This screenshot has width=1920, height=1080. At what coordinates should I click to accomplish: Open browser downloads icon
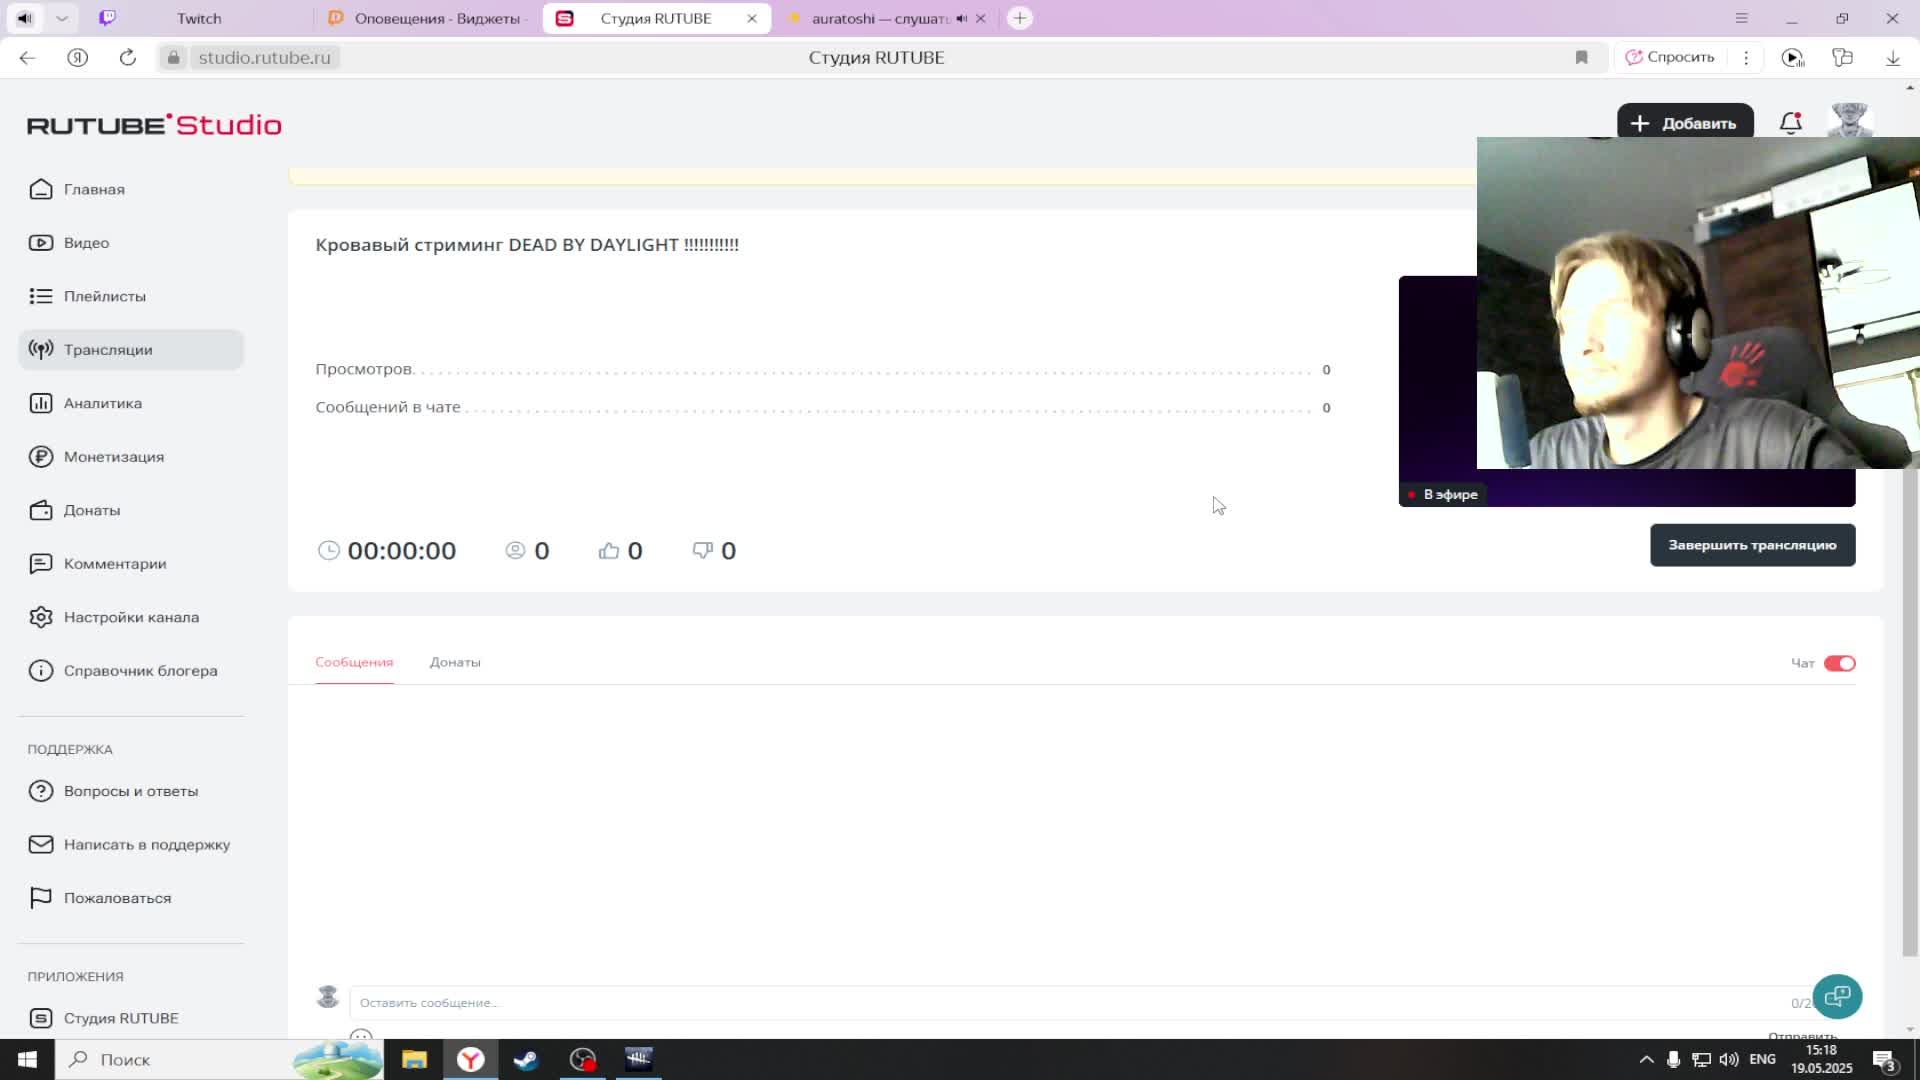point(1892,57)
